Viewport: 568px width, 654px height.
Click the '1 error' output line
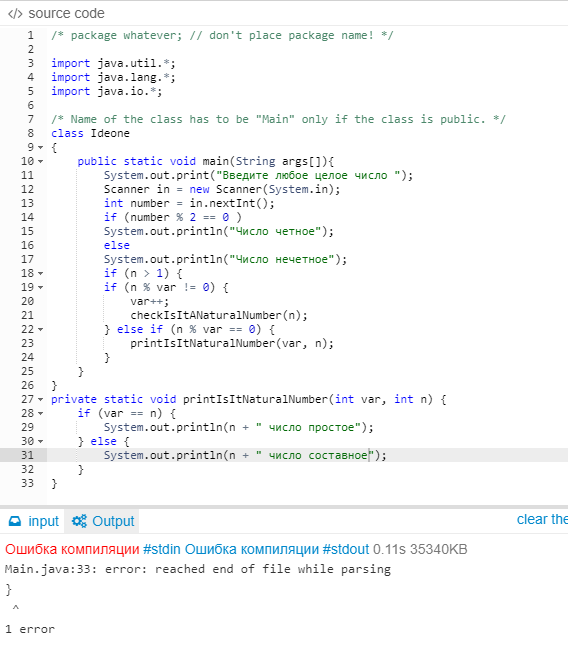click(30, 629)
